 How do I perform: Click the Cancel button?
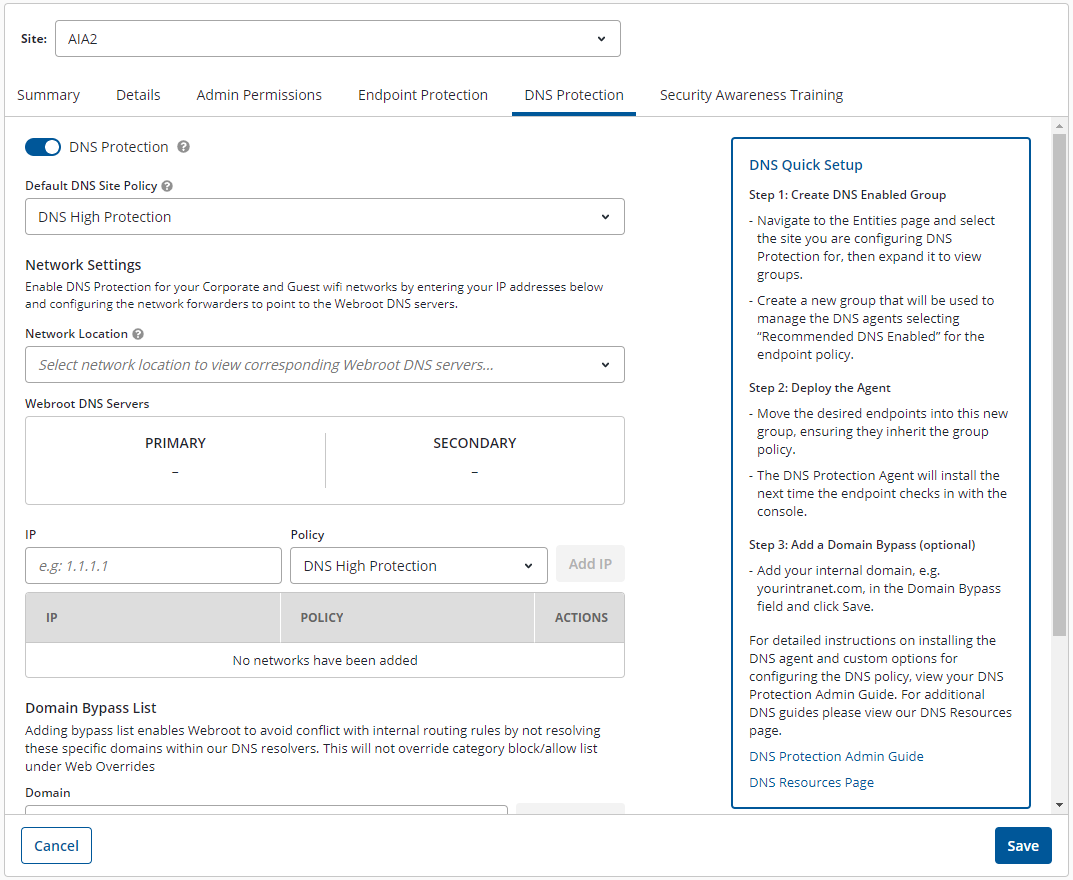[56, 846]
